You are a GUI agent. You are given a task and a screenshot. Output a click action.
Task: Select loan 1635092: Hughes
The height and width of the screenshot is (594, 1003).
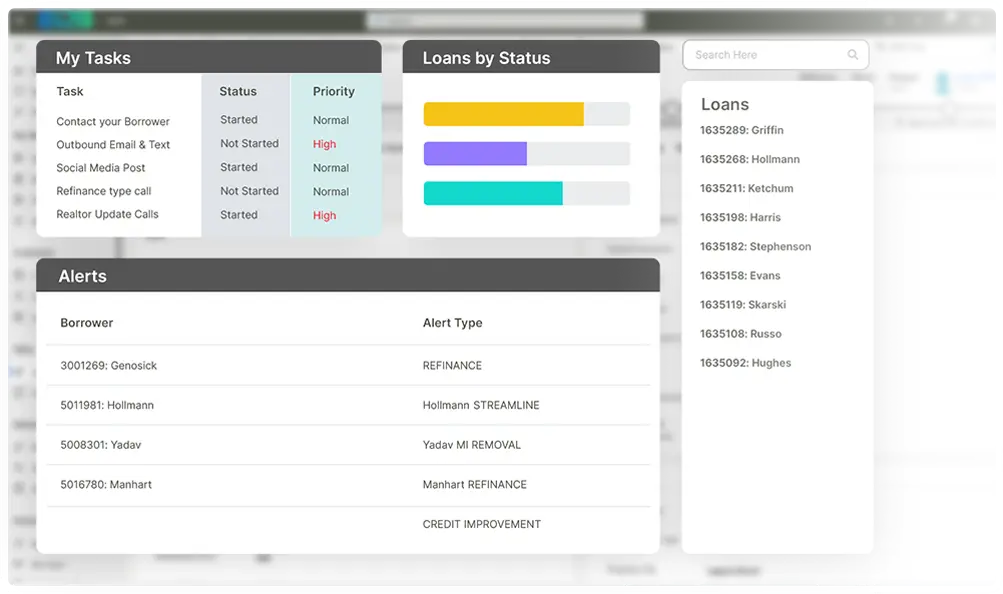[x=745, y=363]
